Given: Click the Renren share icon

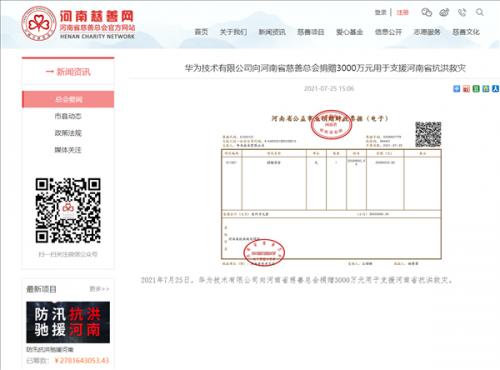Looking at the screenshot, I should pyautogui.click(x=496, y=88).
